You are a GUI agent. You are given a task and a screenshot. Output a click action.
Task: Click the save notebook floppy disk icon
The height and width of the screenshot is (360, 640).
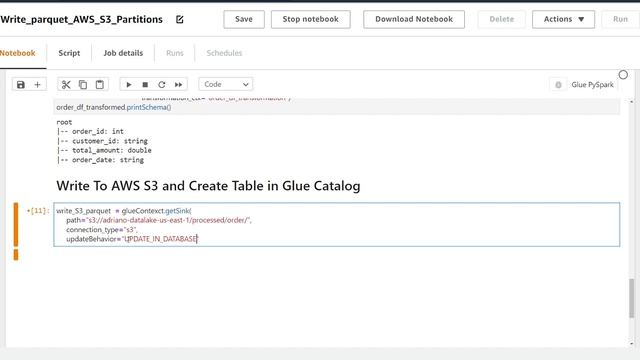point(21,84)
